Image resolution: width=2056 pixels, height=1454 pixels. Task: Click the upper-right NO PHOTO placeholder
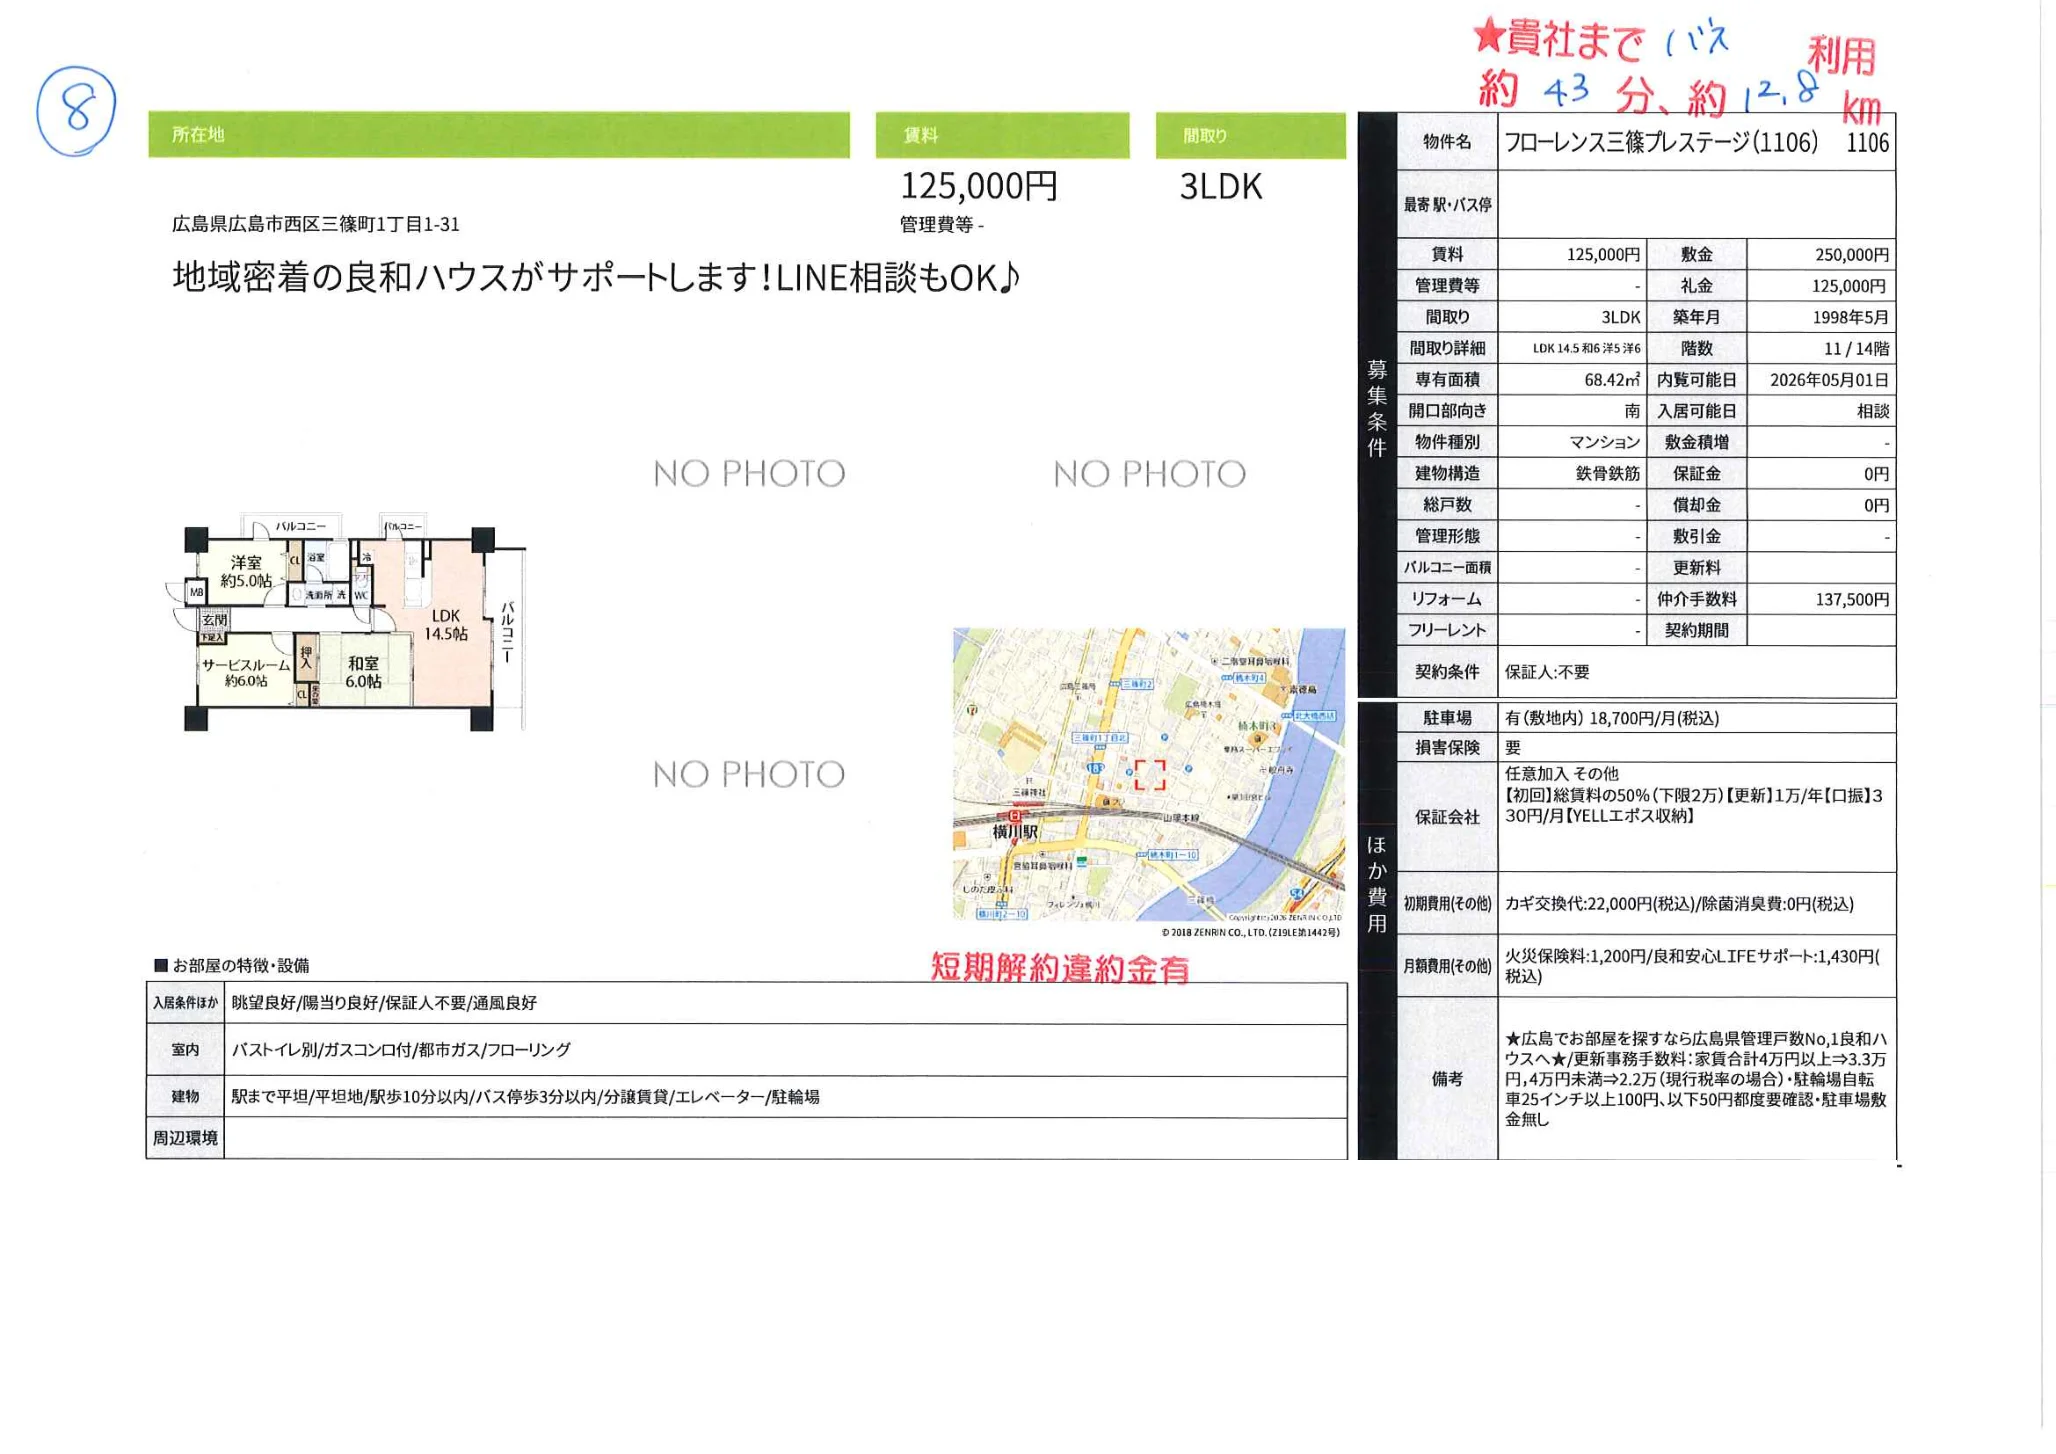[1148, 474]
